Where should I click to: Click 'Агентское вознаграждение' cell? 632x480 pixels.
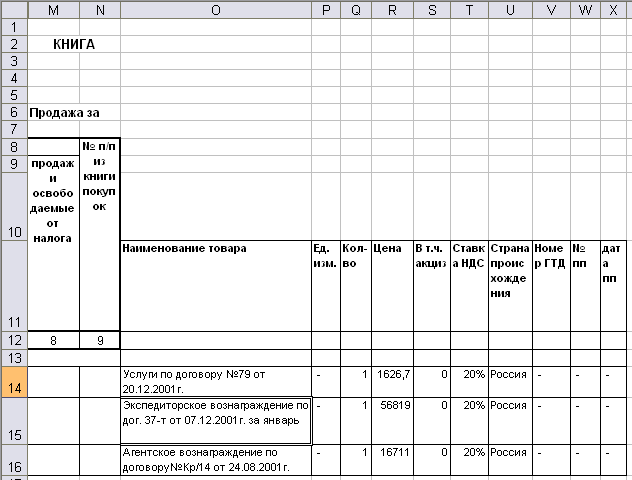coord(216,460)
